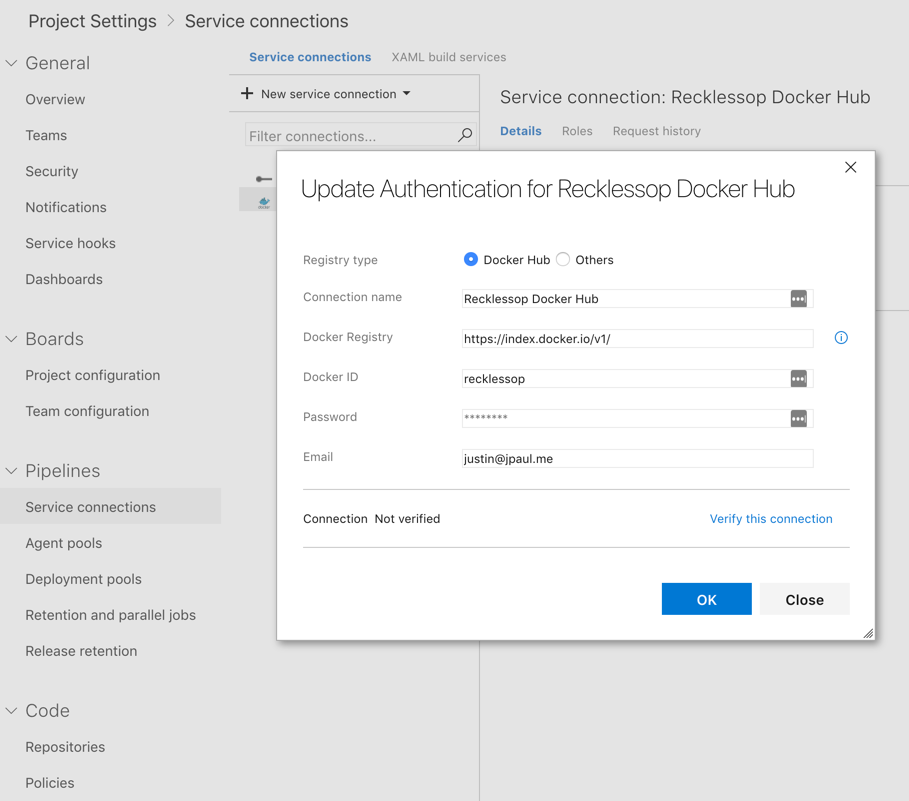
Task: Click the Boards section heading
Action: click(x=54, y=338)
